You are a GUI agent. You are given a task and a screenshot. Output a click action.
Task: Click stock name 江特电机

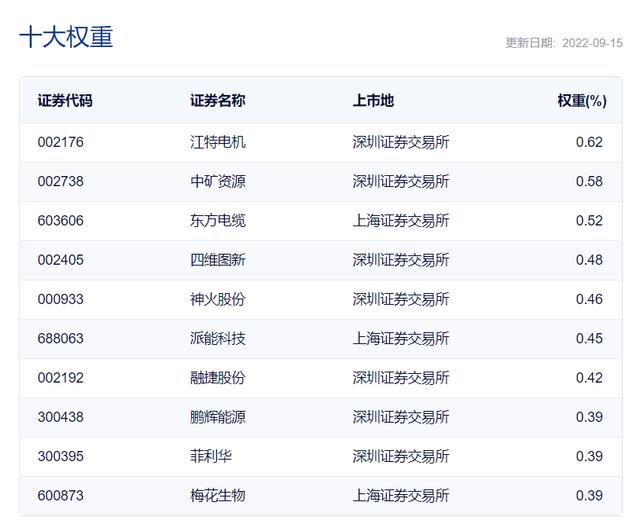point(218,142)
